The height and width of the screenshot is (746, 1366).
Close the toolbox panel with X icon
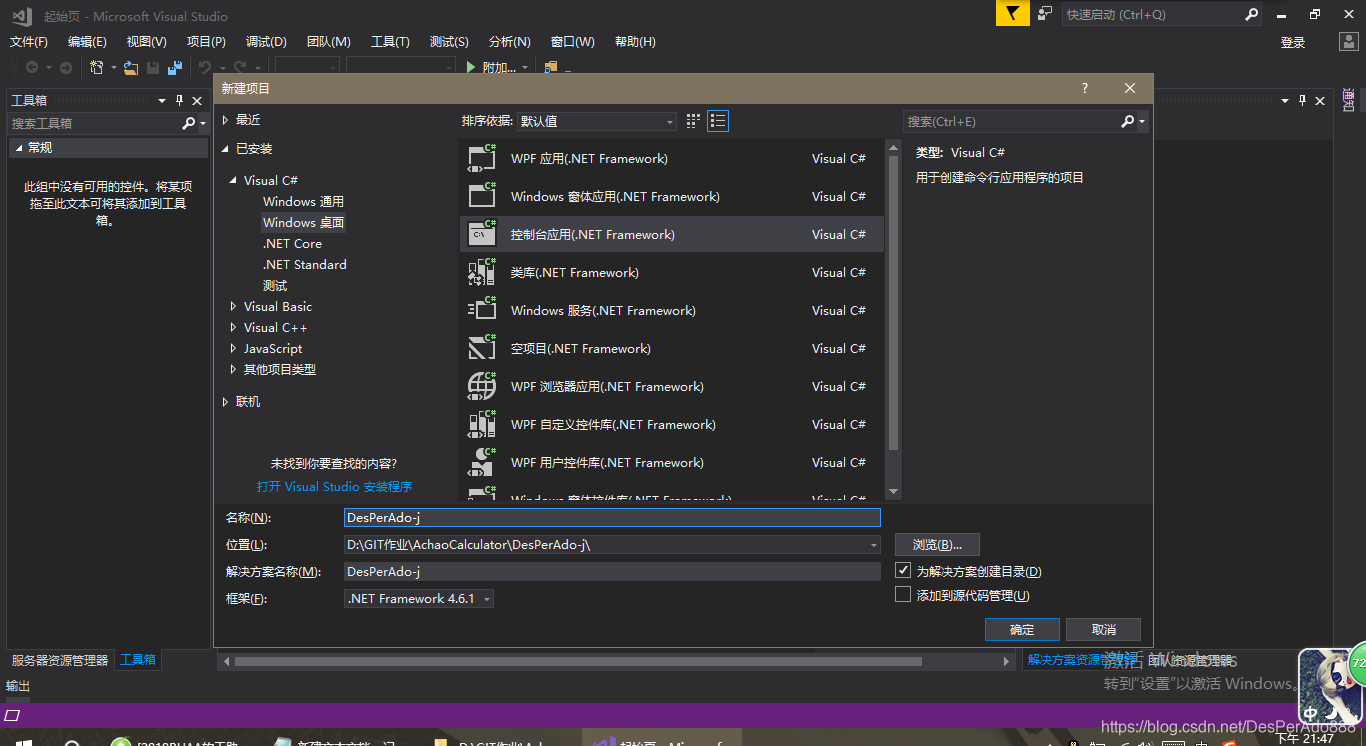[x=198, y=100]
